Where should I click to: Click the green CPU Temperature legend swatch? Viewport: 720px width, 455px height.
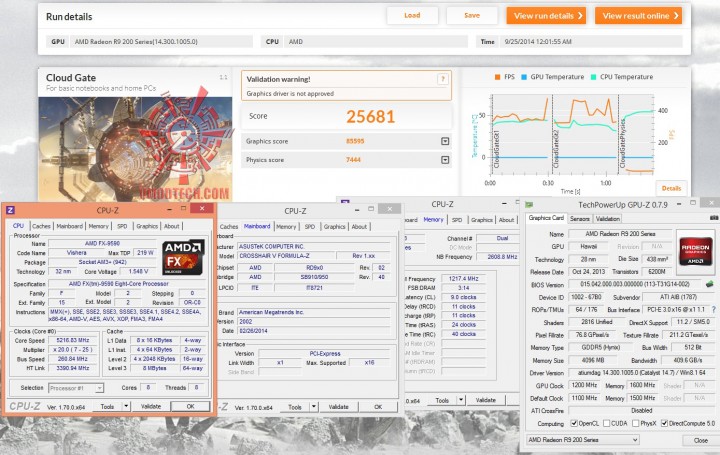pyautogui.click(x=593, y=77)
